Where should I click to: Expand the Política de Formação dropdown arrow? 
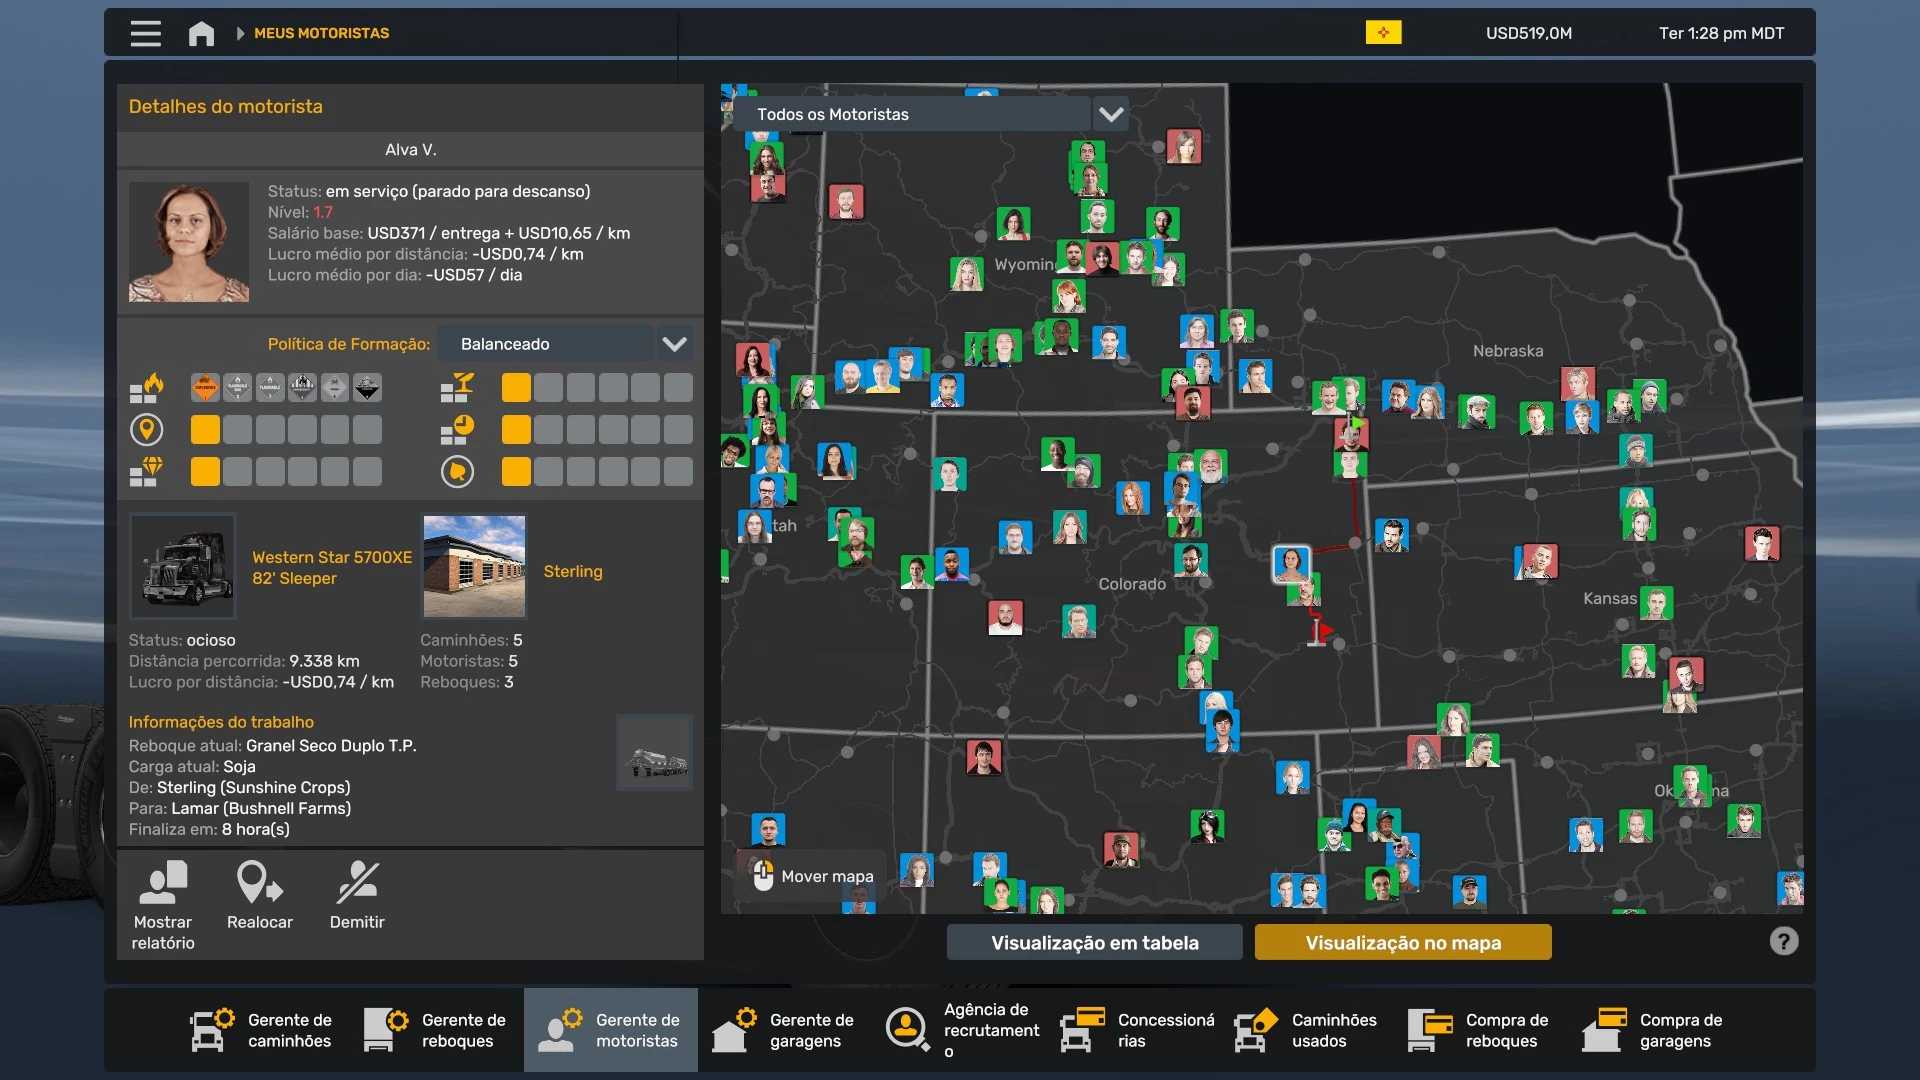pyautogui.click(x=674, y=344)
